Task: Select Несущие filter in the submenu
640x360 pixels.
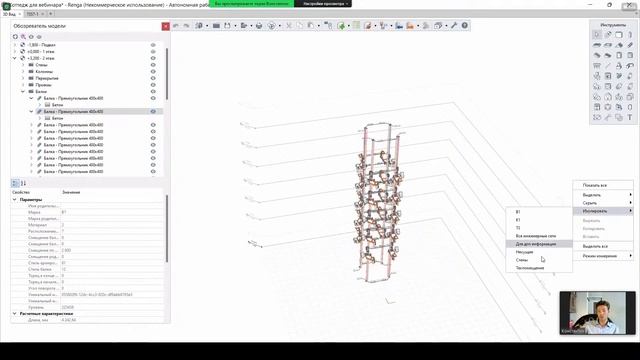Action: coord(539,252)
